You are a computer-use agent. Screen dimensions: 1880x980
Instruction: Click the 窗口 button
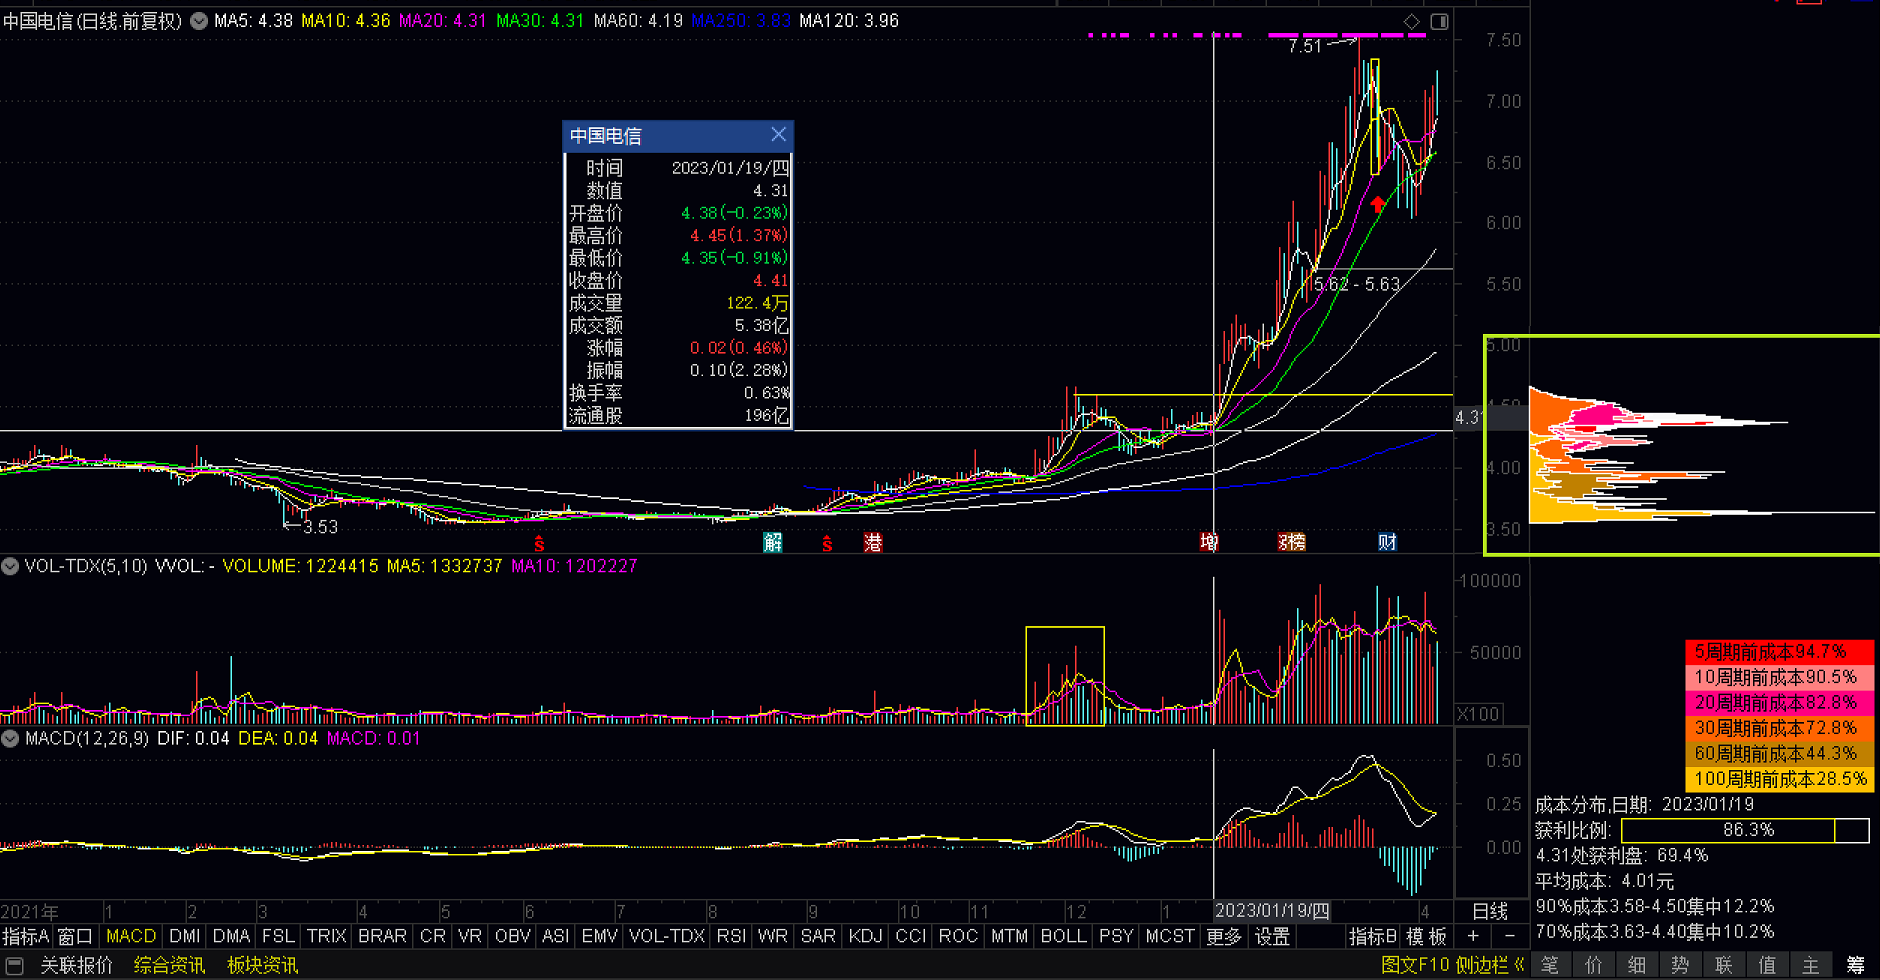[x=75, y=936]
